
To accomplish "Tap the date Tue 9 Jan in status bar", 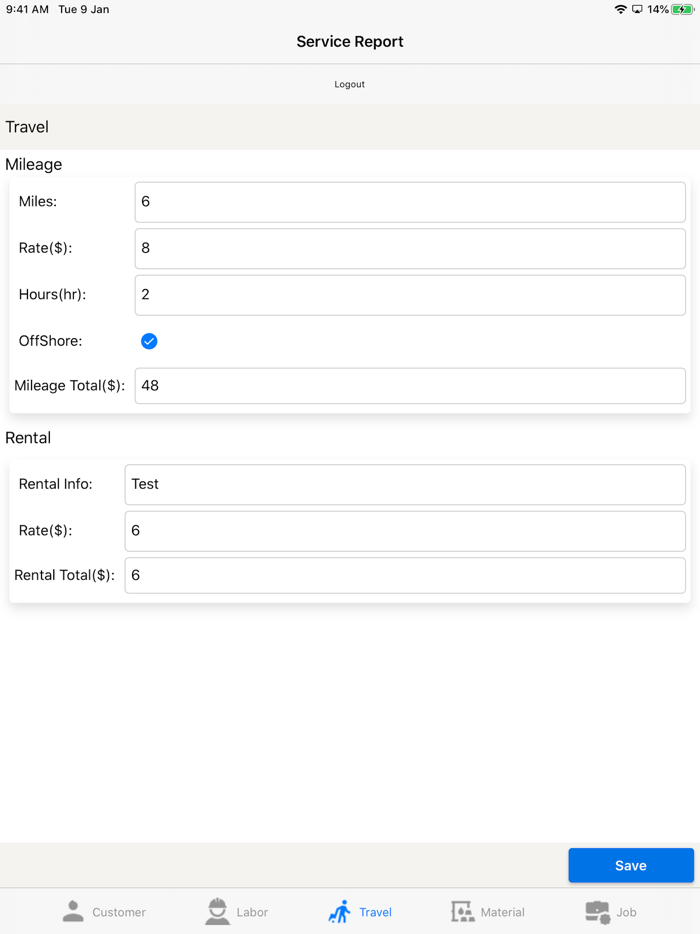I will 82,9.
